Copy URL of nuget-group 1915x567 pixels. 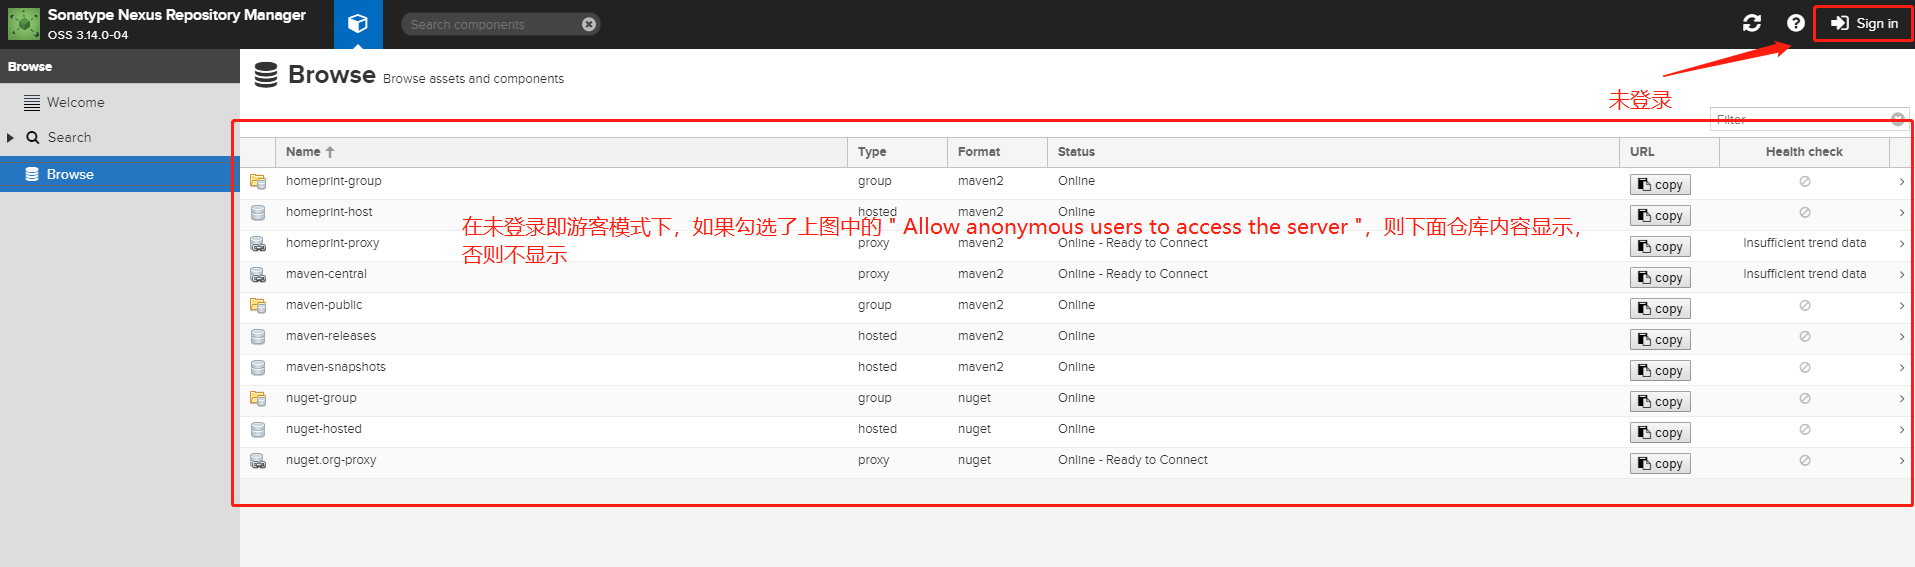pos(1660,402)
